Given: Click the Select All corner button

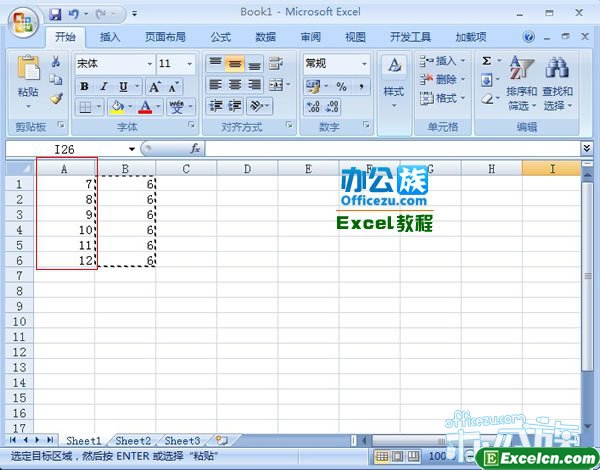Looking at the screenshot, I should click(x=19, y=168).
